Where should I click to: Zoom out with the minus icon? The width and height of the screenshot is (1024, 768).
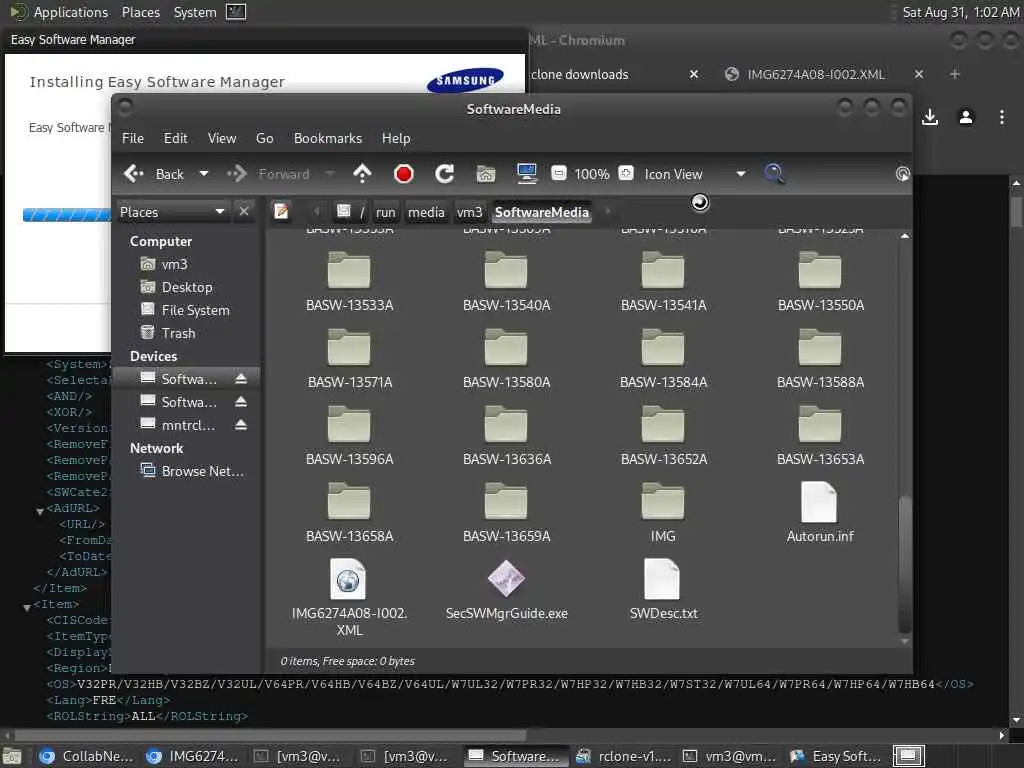(x=558, y=173)
